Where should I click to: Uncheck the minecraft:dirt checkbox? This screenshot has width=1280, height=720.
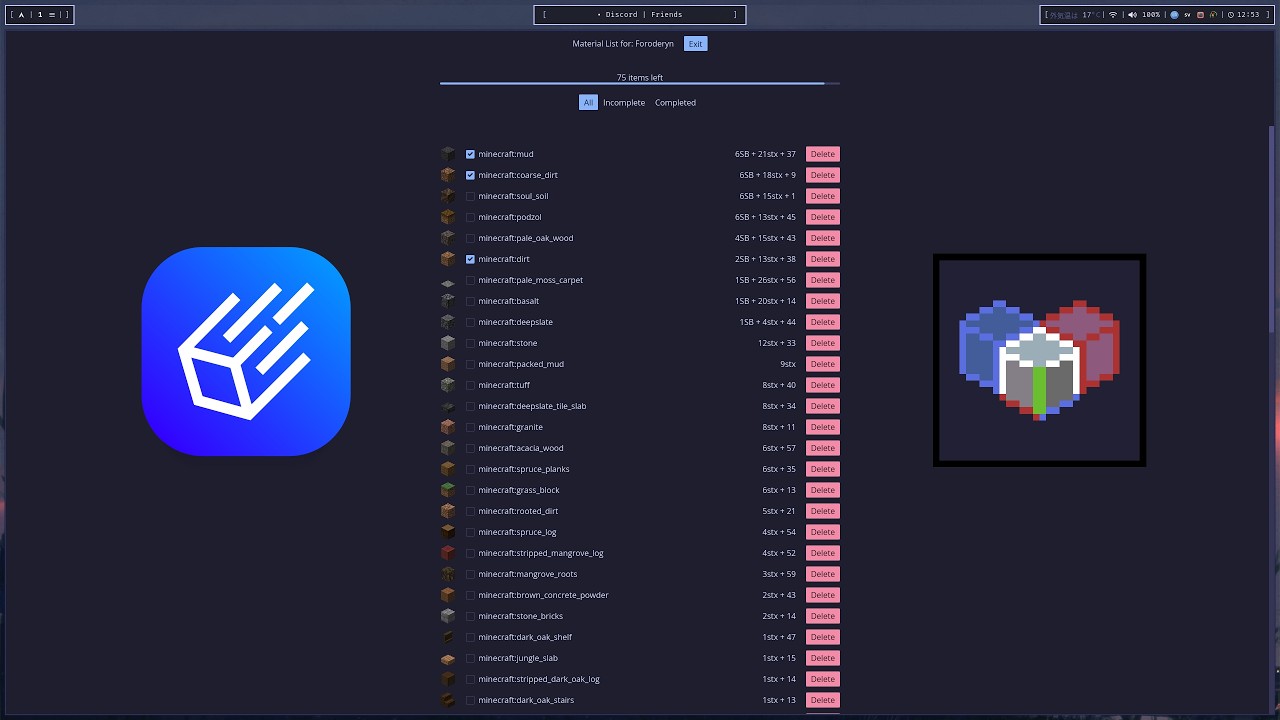(x=470, y=259)
